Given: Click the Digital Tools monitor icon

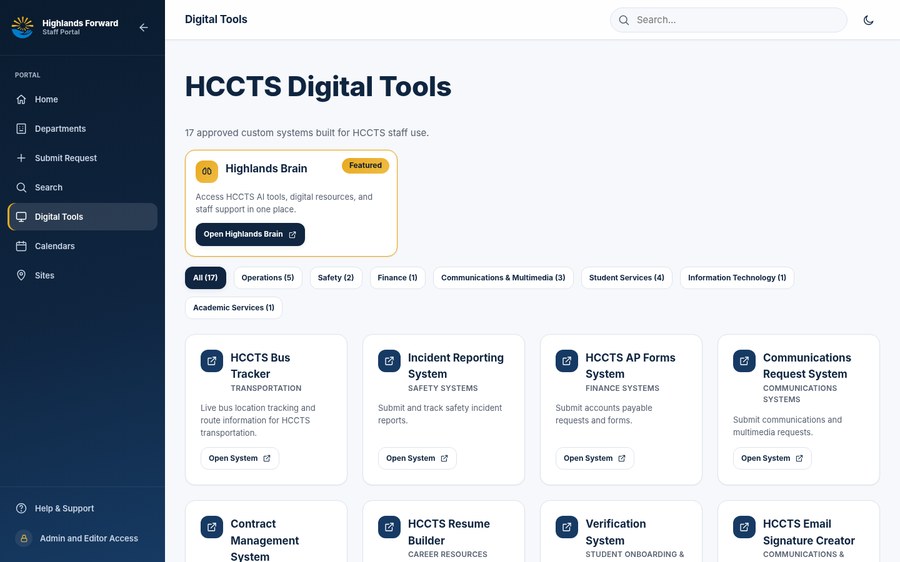Looking at the screenshot, I should pos(21,216).
